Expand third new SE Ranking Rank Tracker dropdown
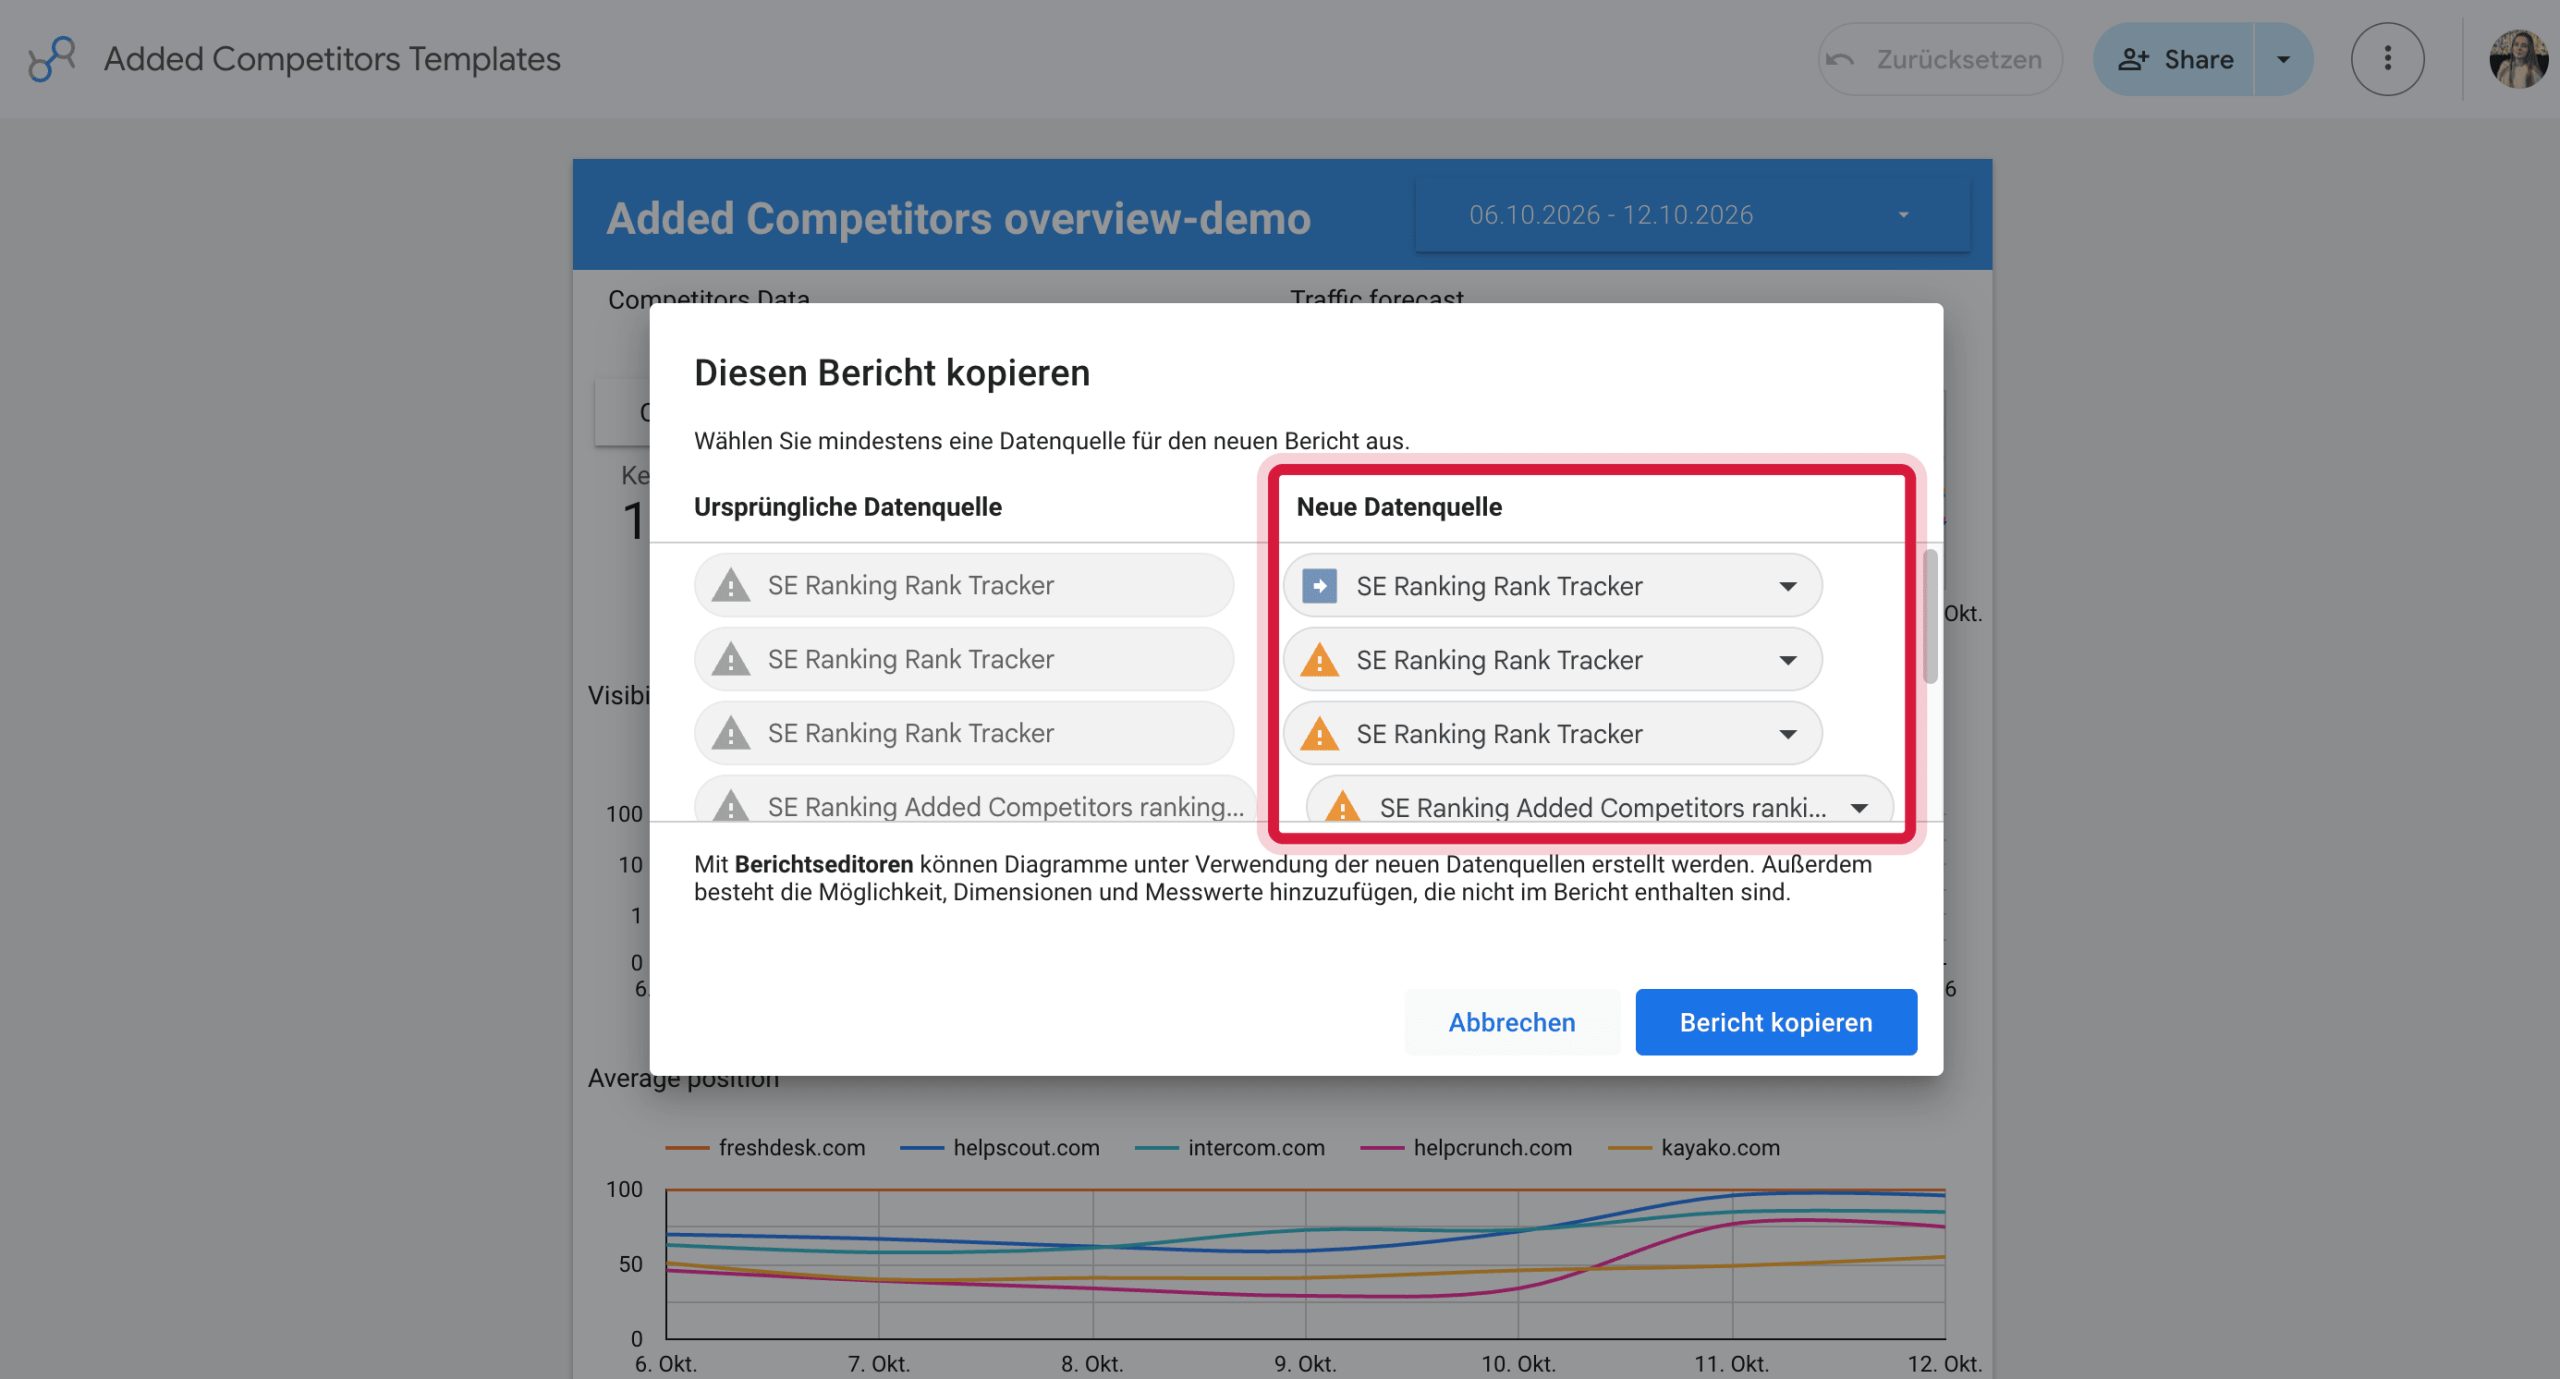The width and height of the screenshot is (2560, 1379). point(1787,734)
